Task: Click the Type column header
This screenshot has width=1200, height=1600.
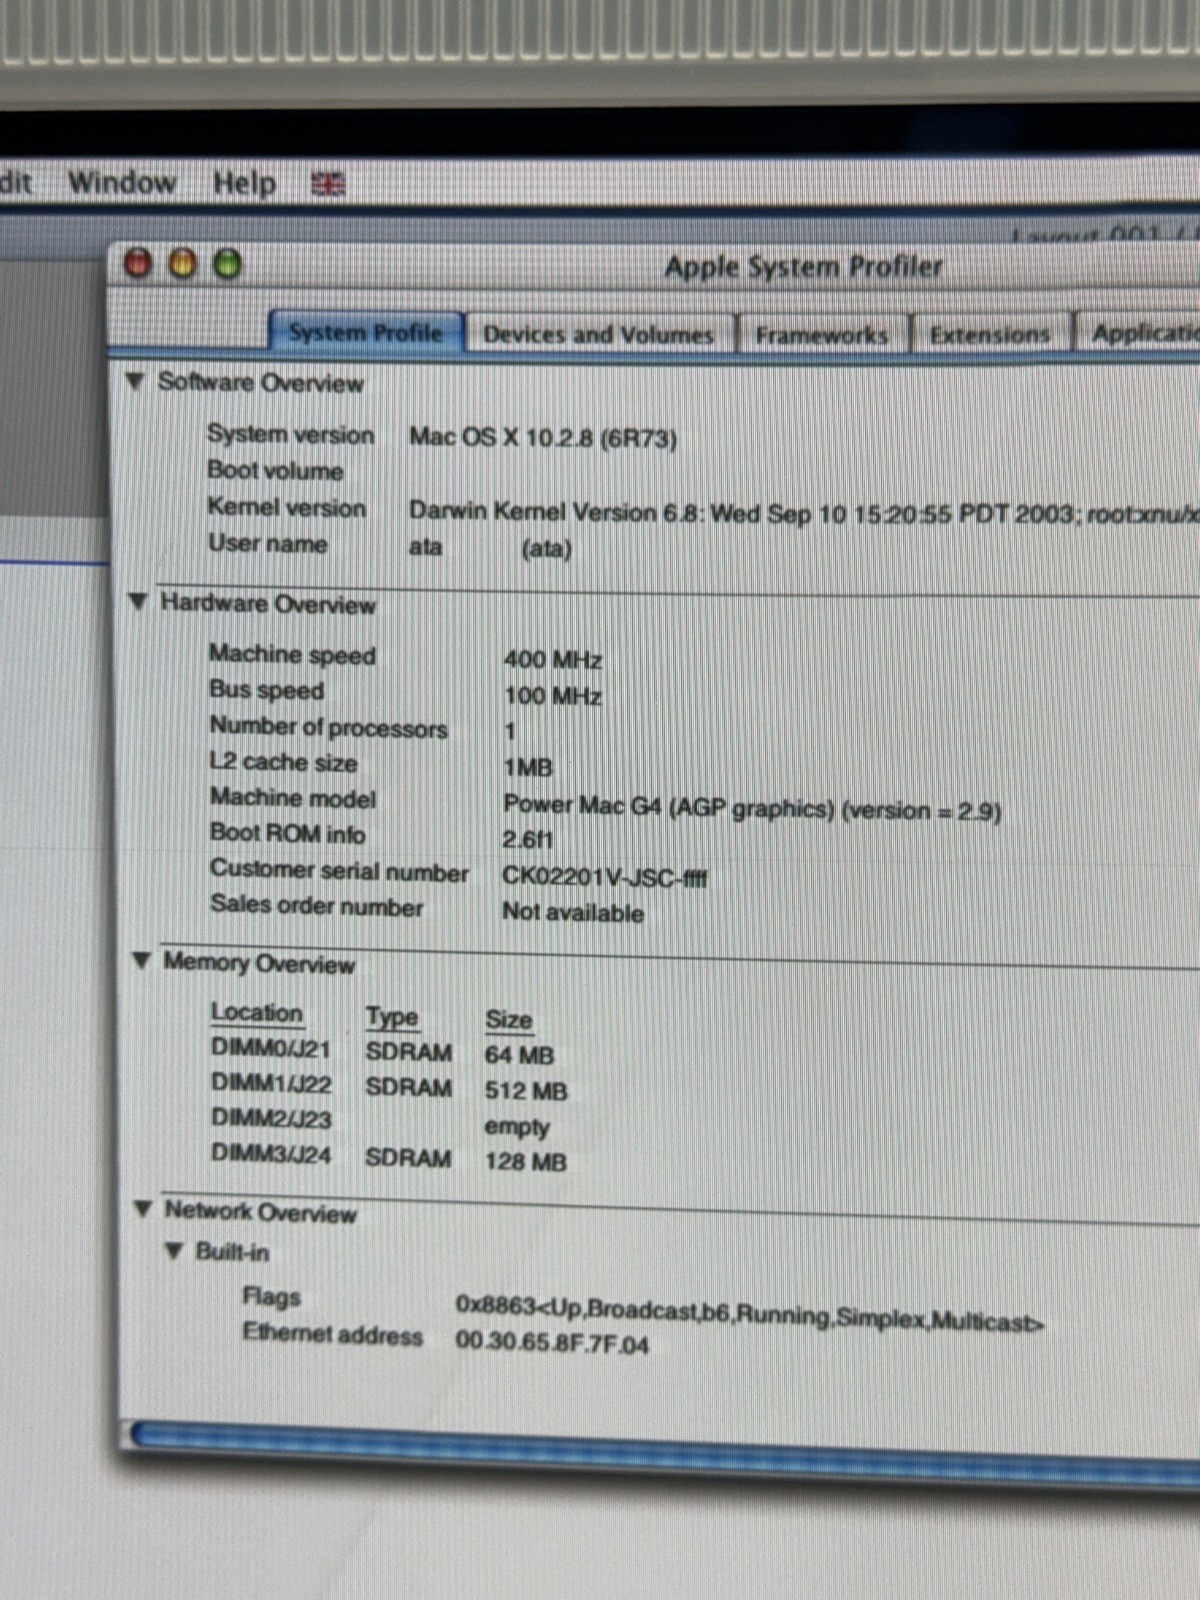Action: 392,1018
